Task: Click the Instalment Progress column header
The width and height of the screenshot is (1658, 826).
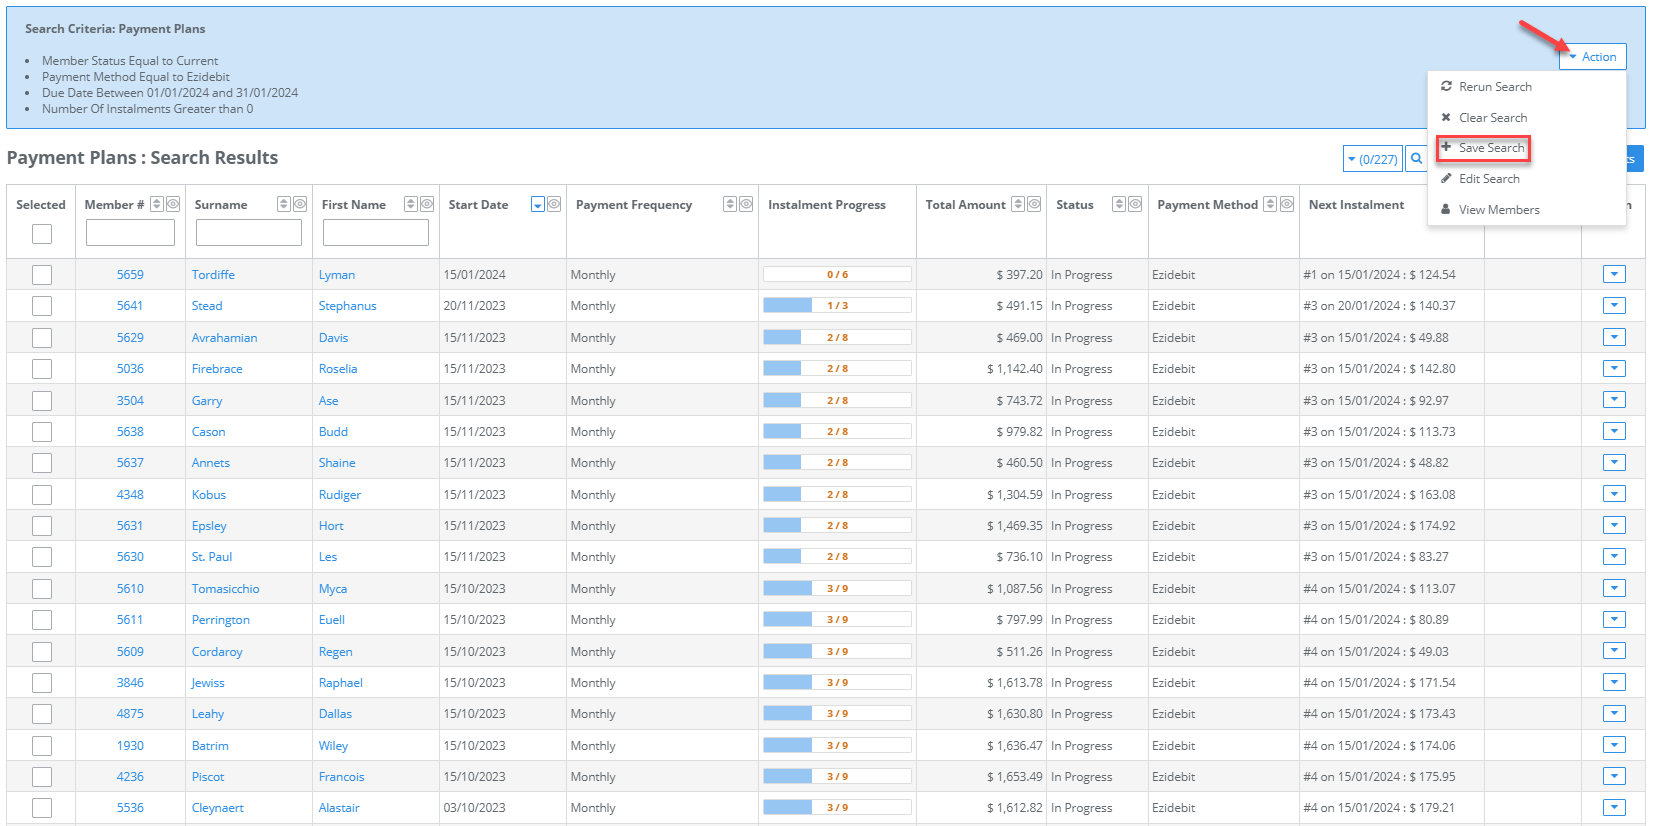Action: [827, 205]
